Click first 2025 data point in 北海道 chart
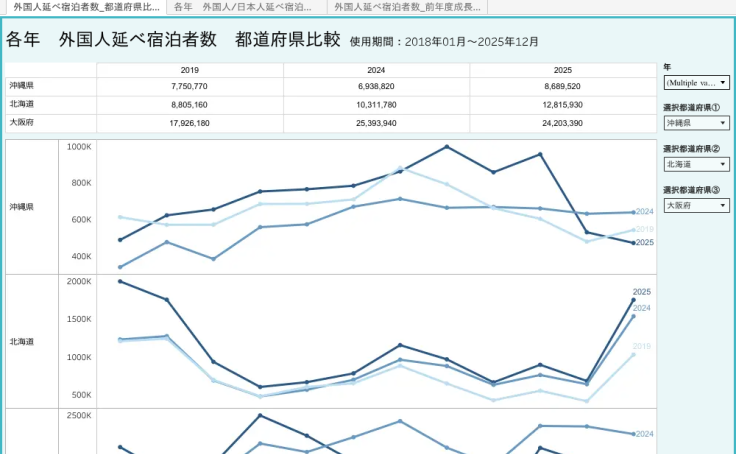Image resolution: width=736 pixels, height=454 pixels. click(x=120, y=282)
